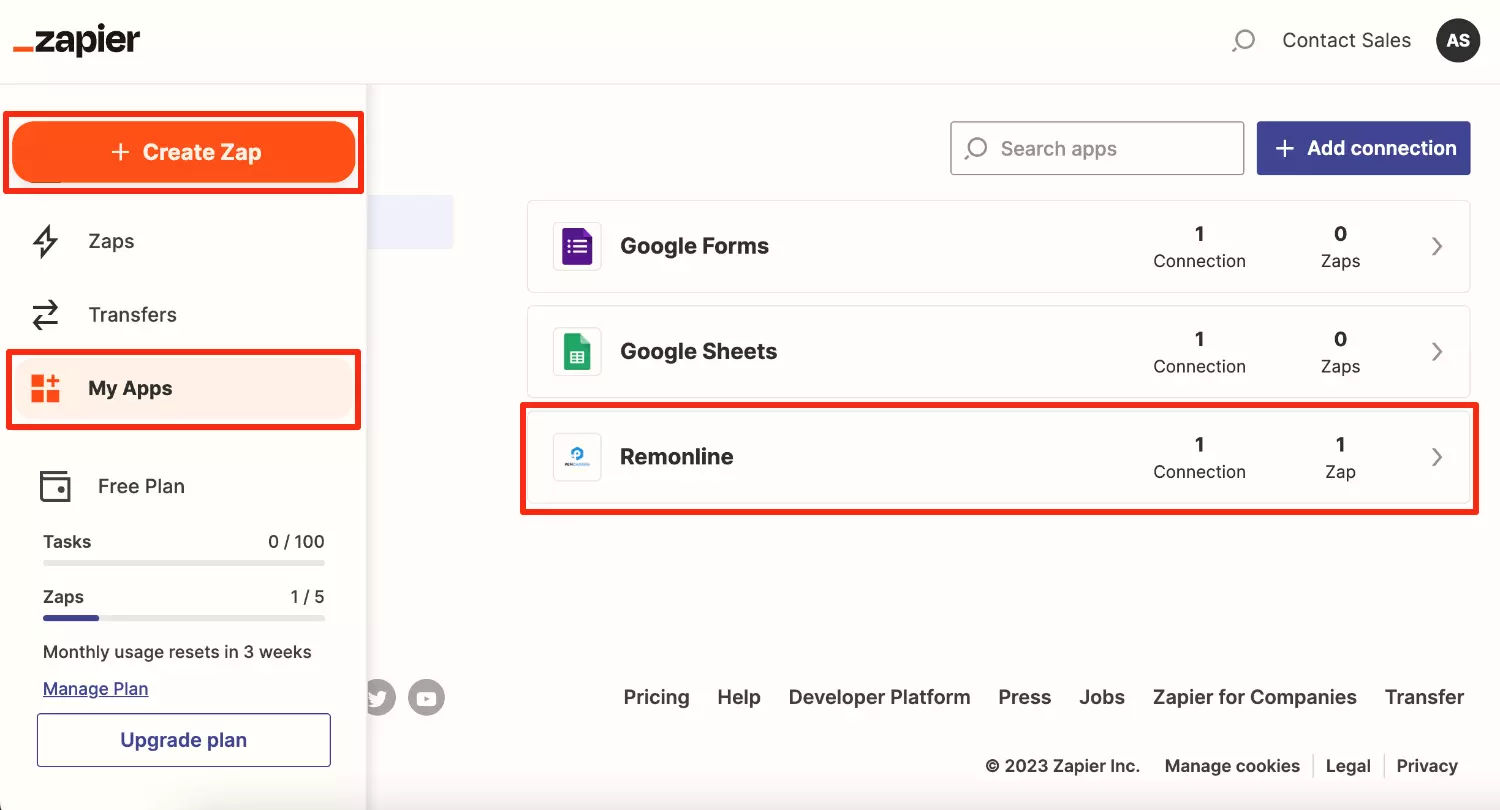
Task: Click Google Sheets' 1 Connection count
Action: (1199, 351)
